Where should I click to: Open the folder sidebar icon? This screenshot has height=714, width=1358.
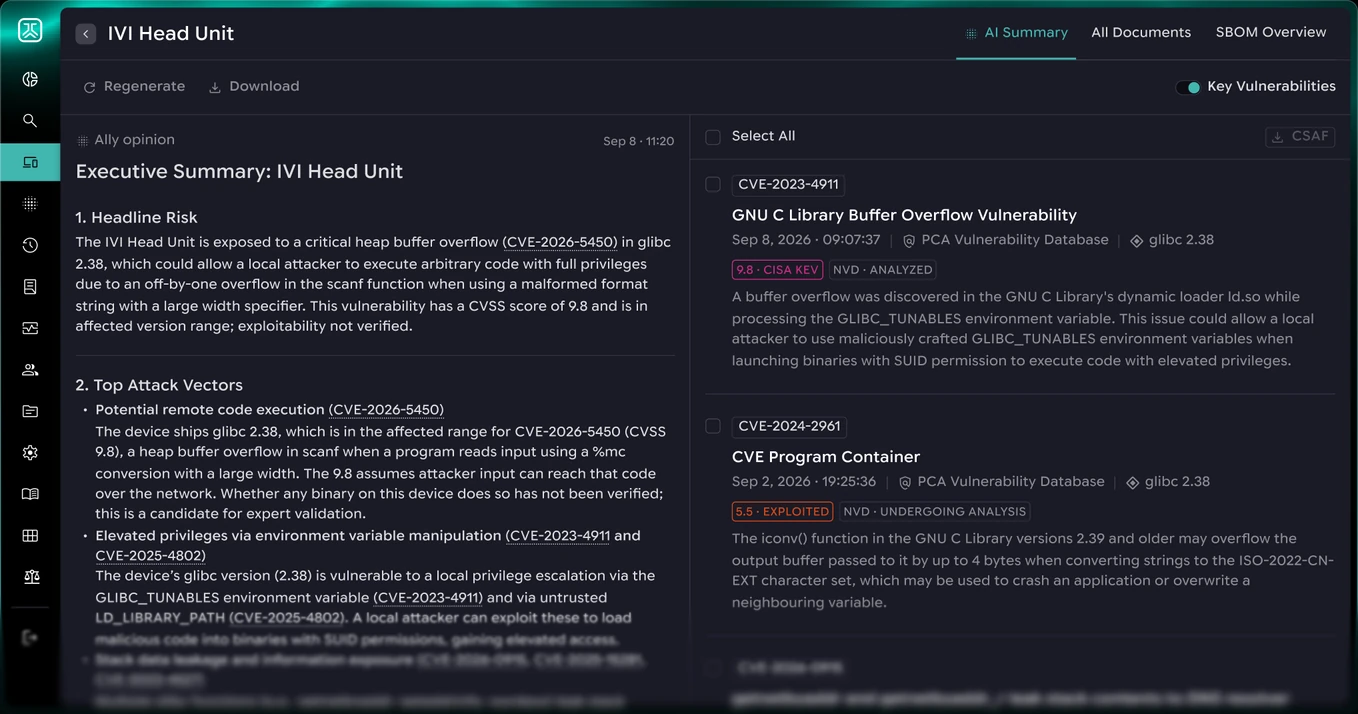pos(30,411)
